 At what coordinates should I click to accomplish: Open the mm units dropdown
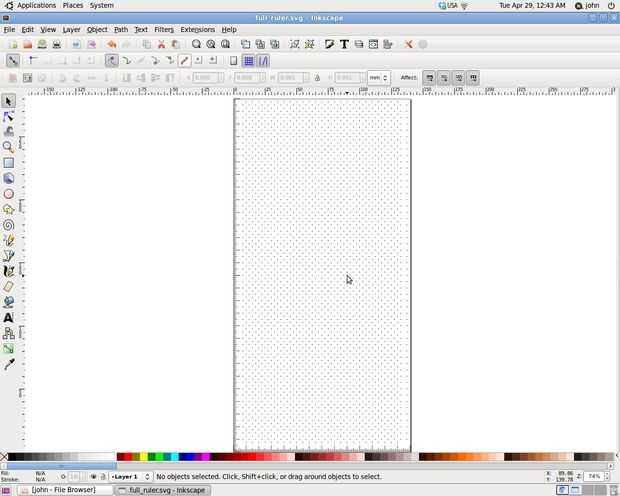379,78
